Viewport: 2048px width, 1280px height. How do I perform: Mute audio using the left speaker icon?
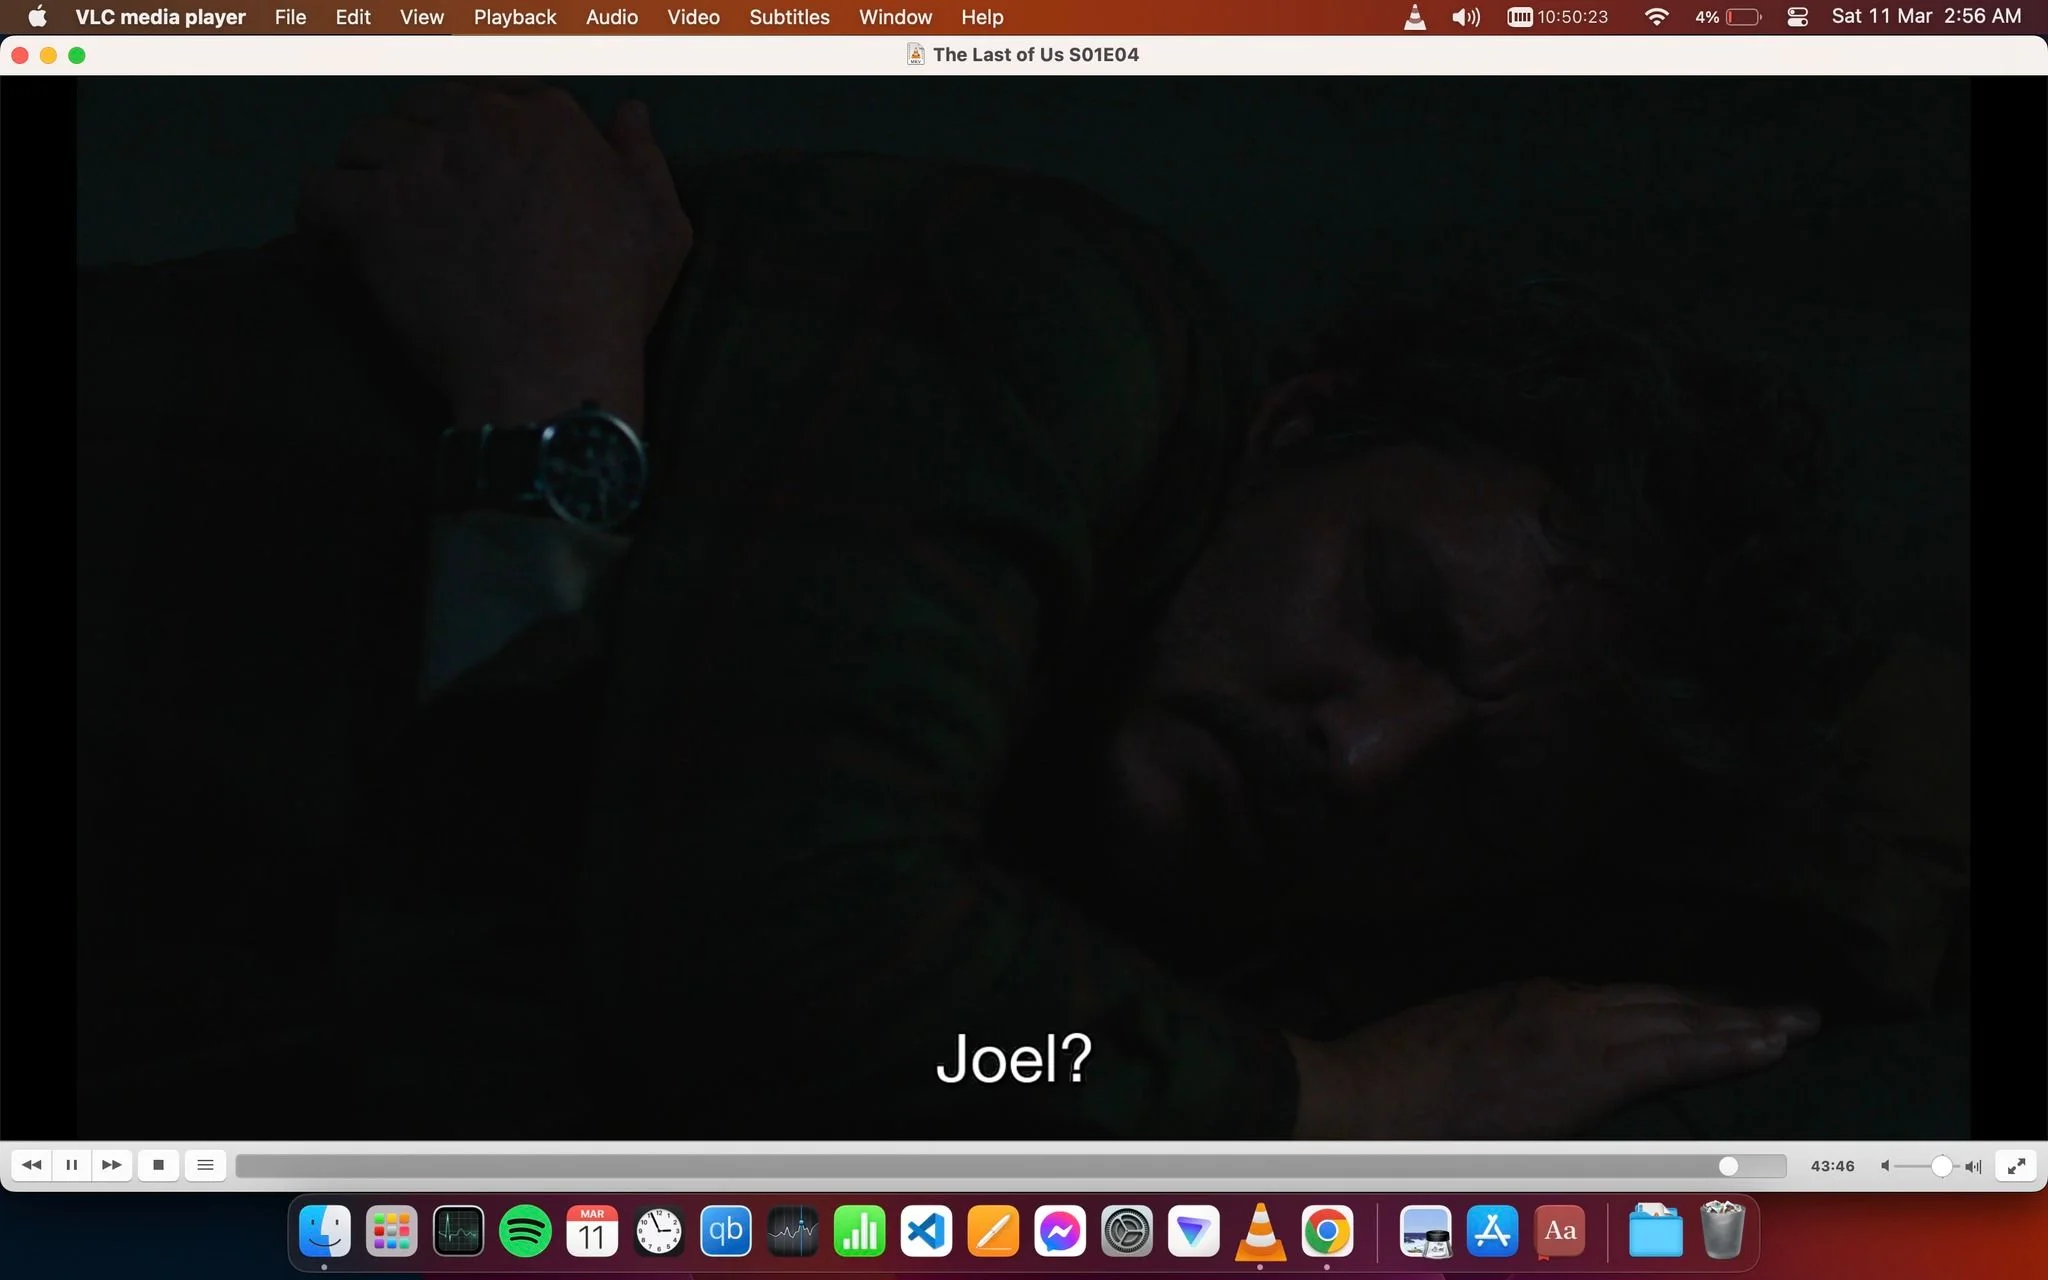pos(1885,1166)
